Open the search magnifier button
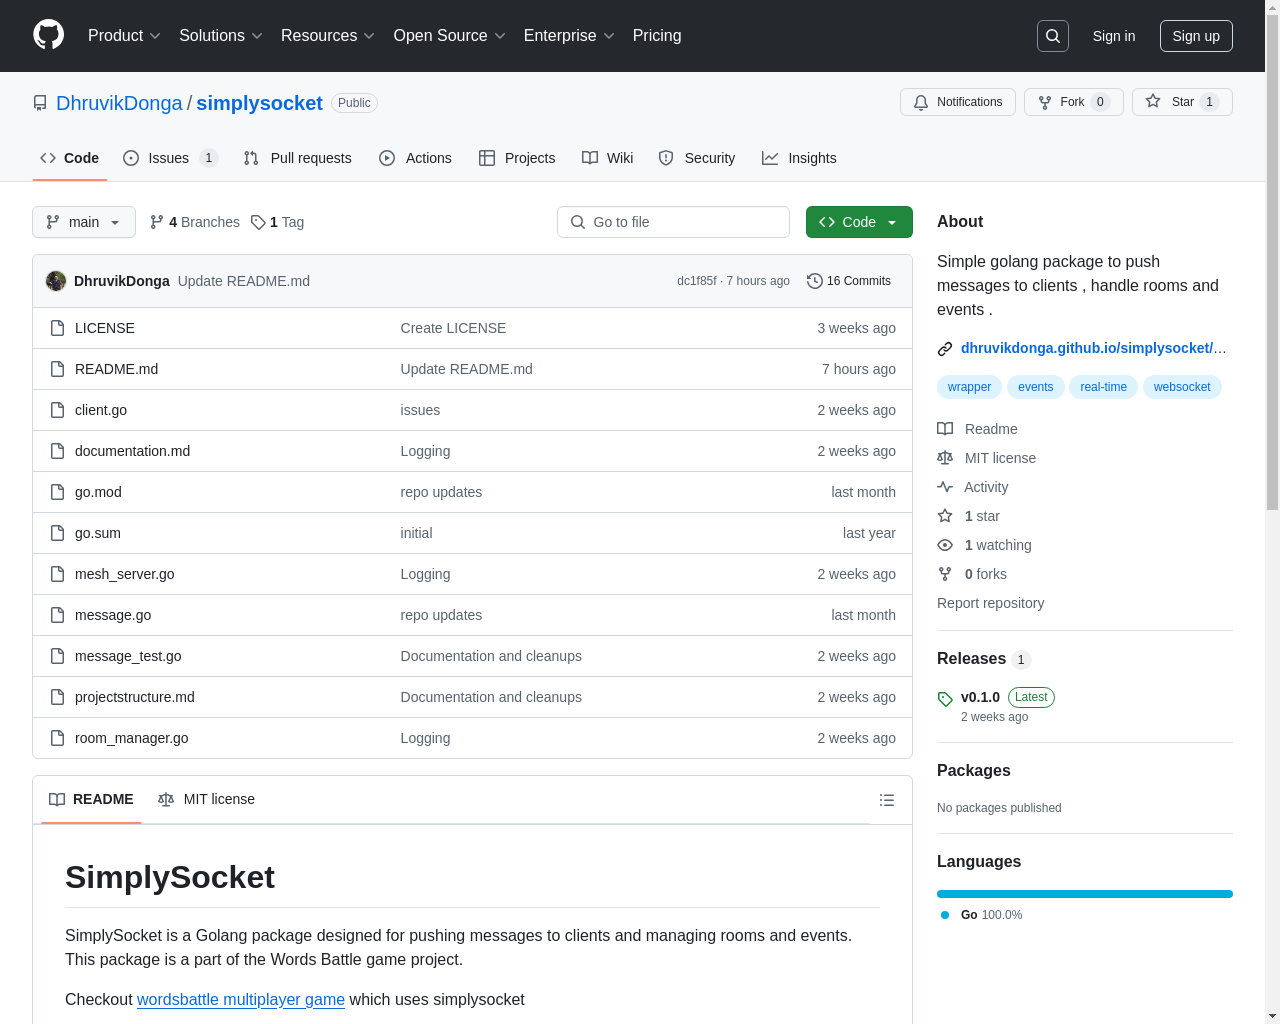The image size is (1280, 1024). point(1053,36)
